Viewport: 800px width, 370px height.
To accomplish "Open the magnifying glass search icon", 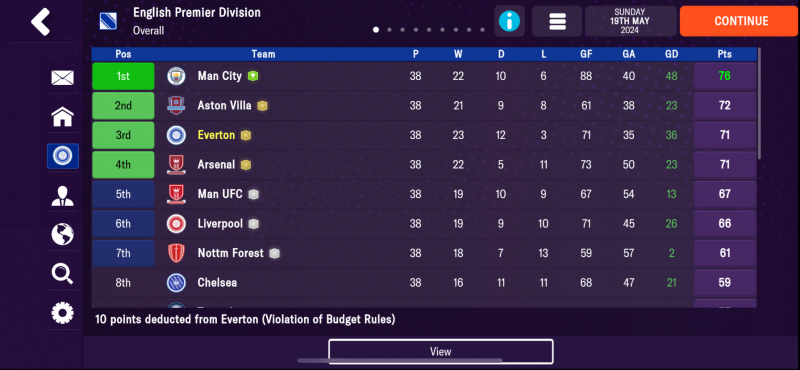I will pos(62,274).
